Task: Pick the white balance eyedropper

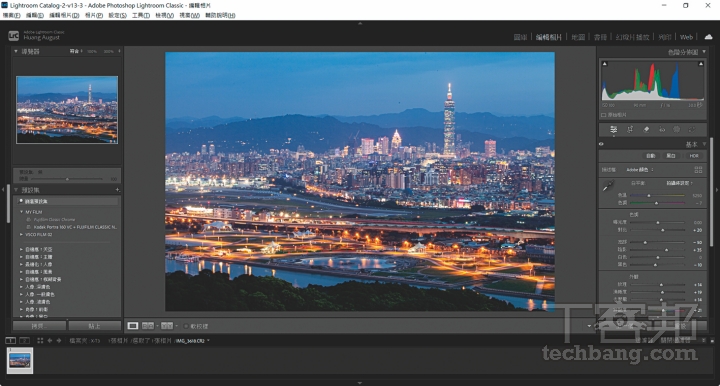Action: [x=608, y=186]
